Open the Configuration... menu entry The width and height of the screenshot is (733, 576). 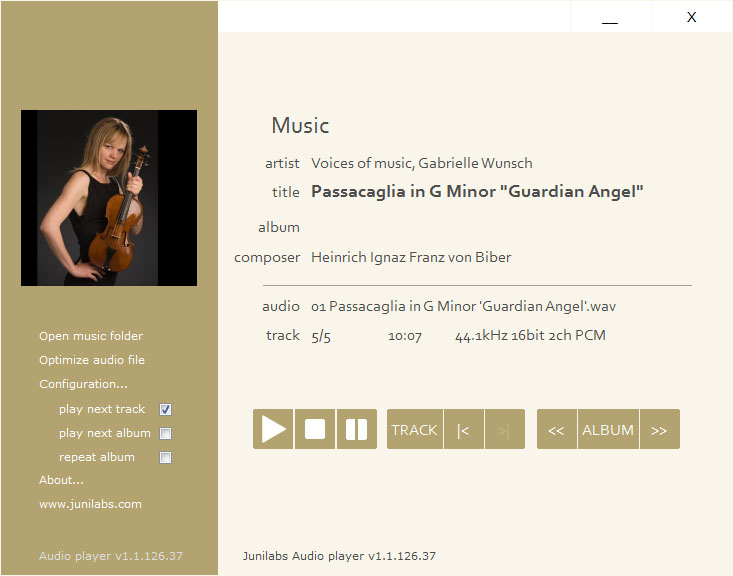83,384
